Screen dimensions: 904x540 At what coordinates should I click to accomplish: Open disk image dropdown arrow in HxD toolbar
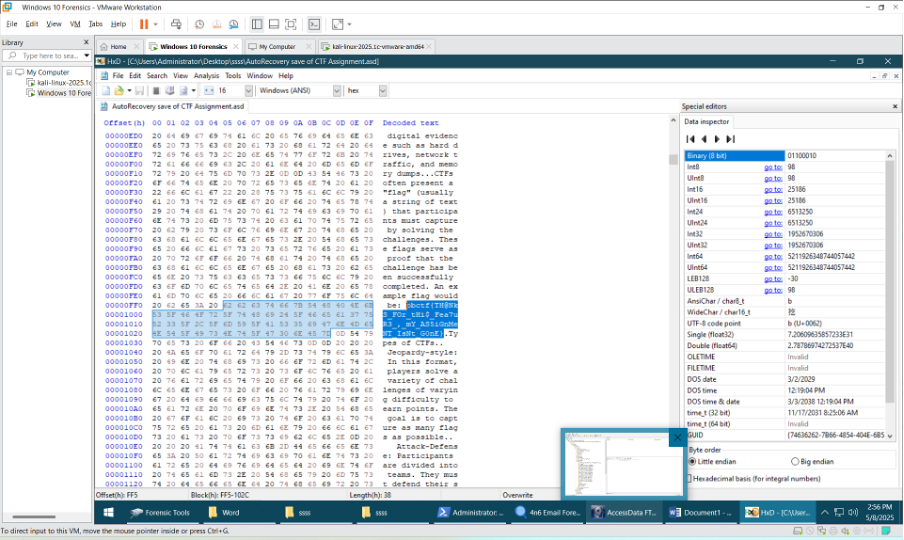tap(194, 90)
